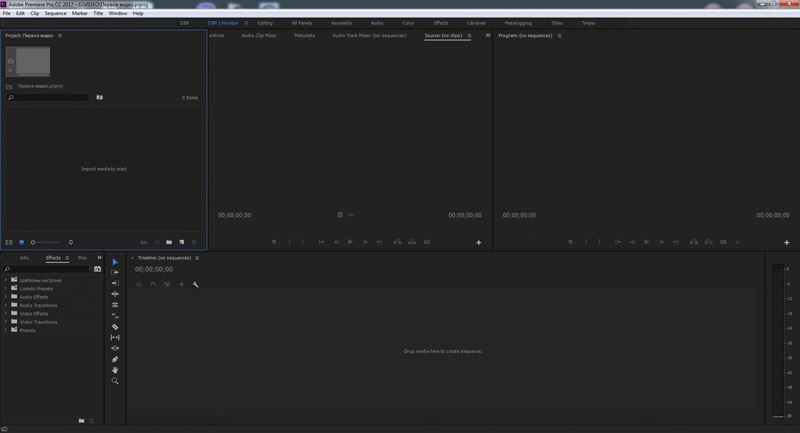Click Extract button in Program monitor
The width and height of the screenshot is (800, 433).
[709, 242]
